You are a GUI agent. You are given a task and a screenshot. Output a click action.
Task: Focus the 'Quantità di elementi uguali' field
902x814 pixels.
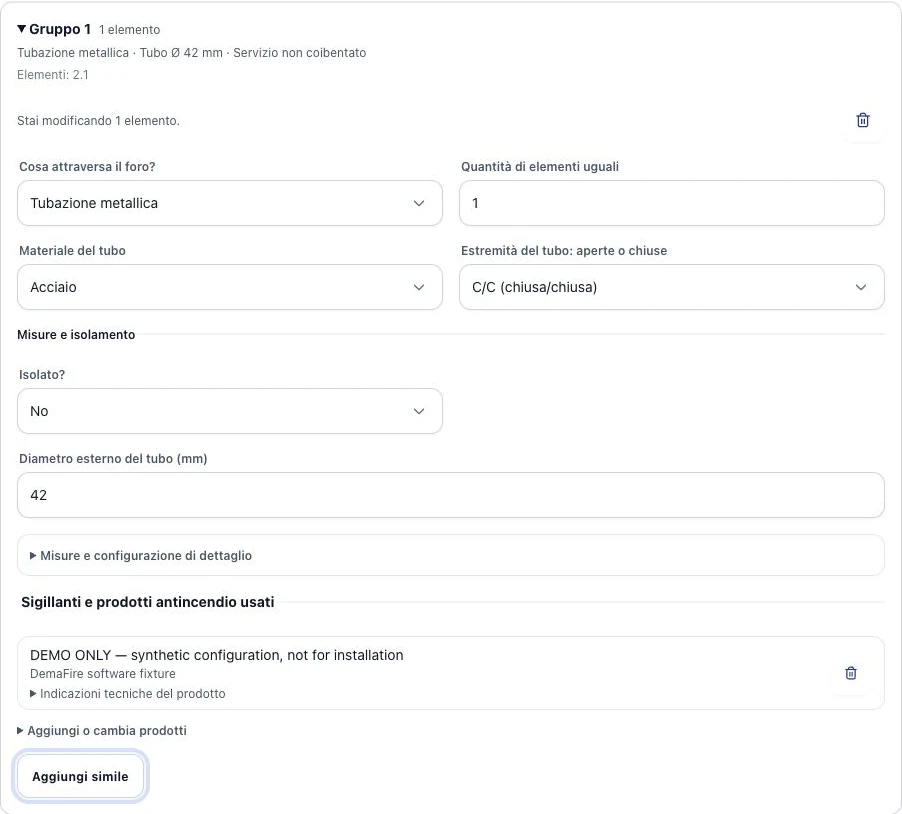click(671, 203)
